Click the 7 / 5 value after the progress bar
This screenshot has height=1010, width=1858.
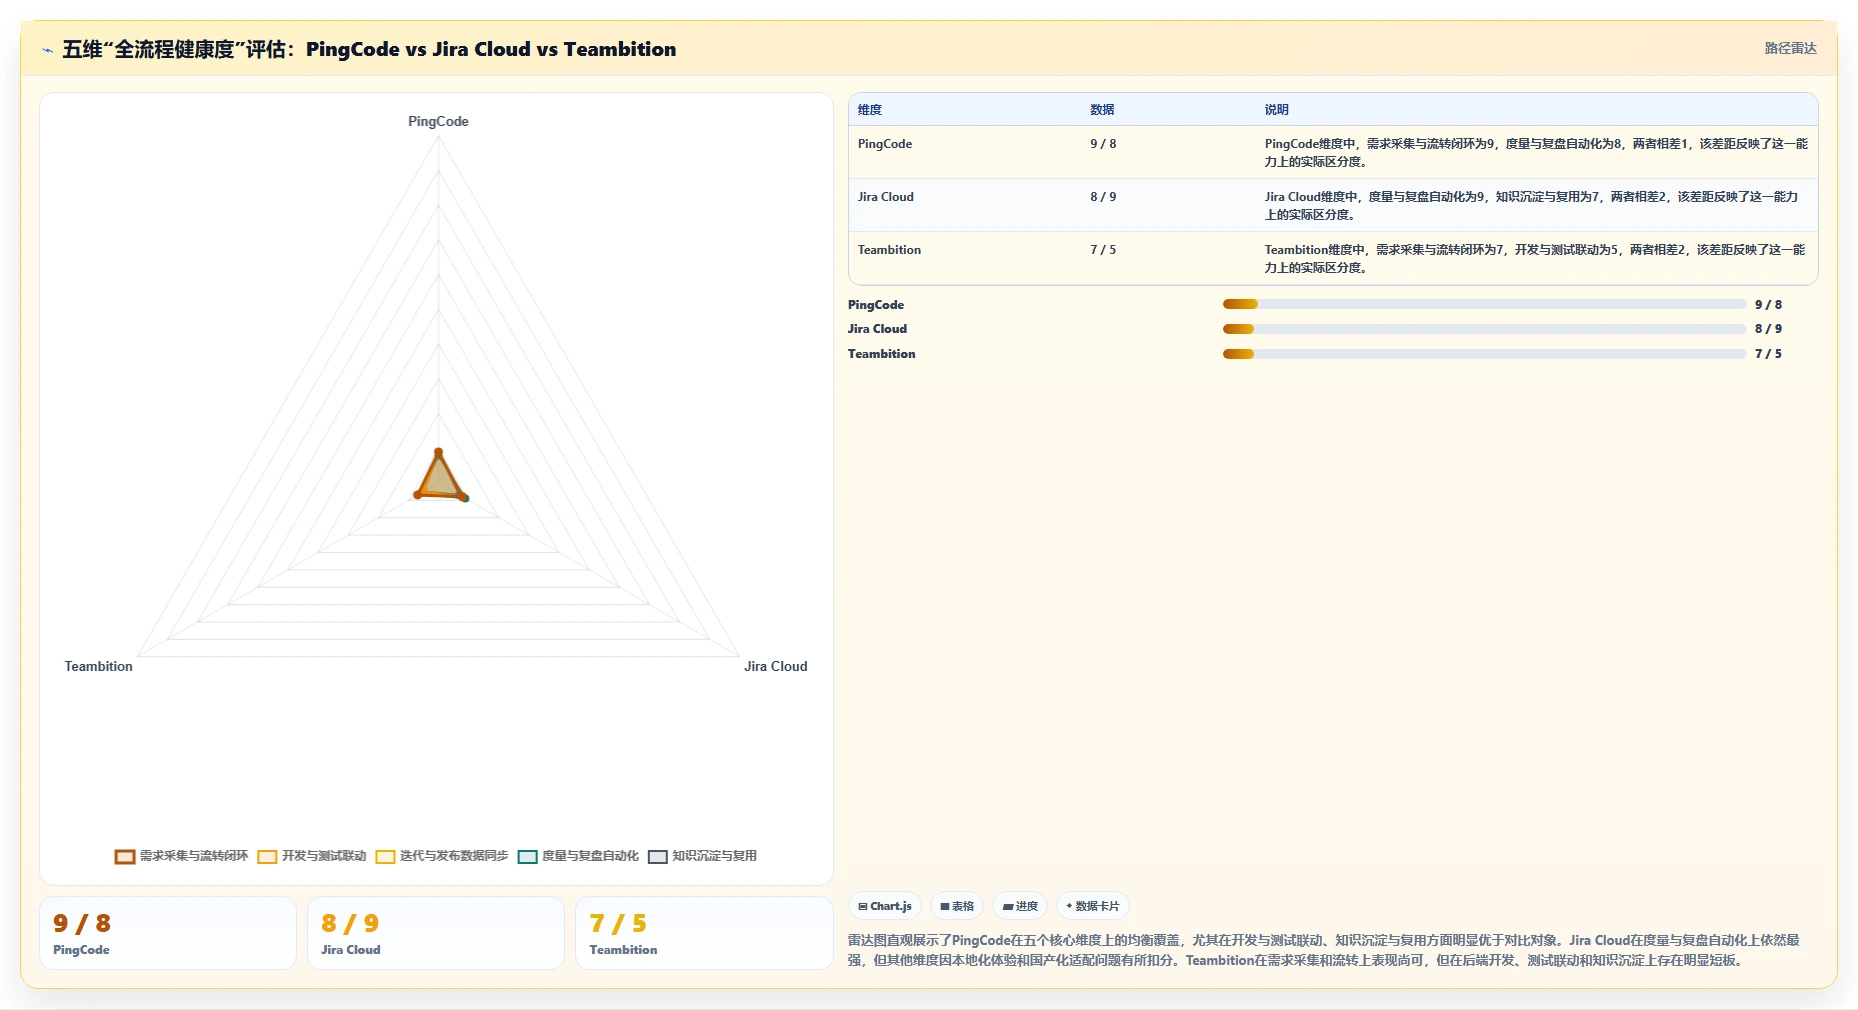pyautogui.click(x=1768, y=354)
